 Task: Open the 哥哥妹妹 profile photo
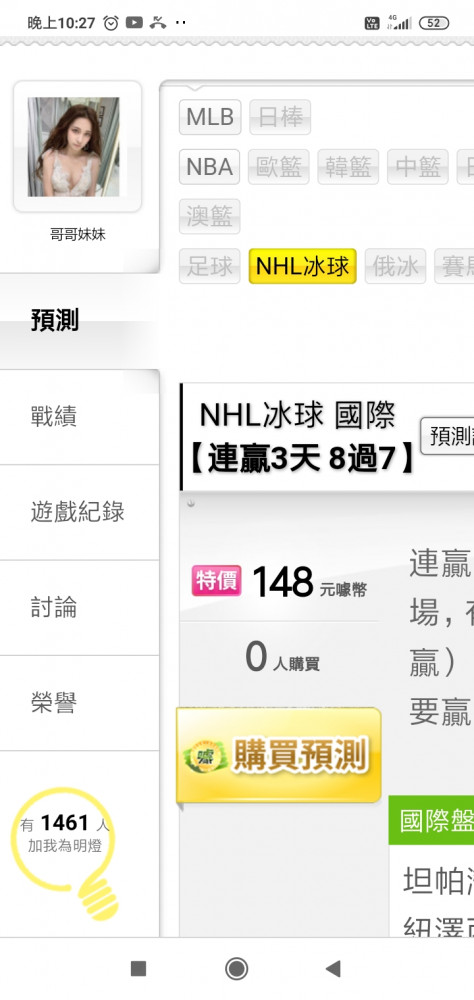(74, 147)
